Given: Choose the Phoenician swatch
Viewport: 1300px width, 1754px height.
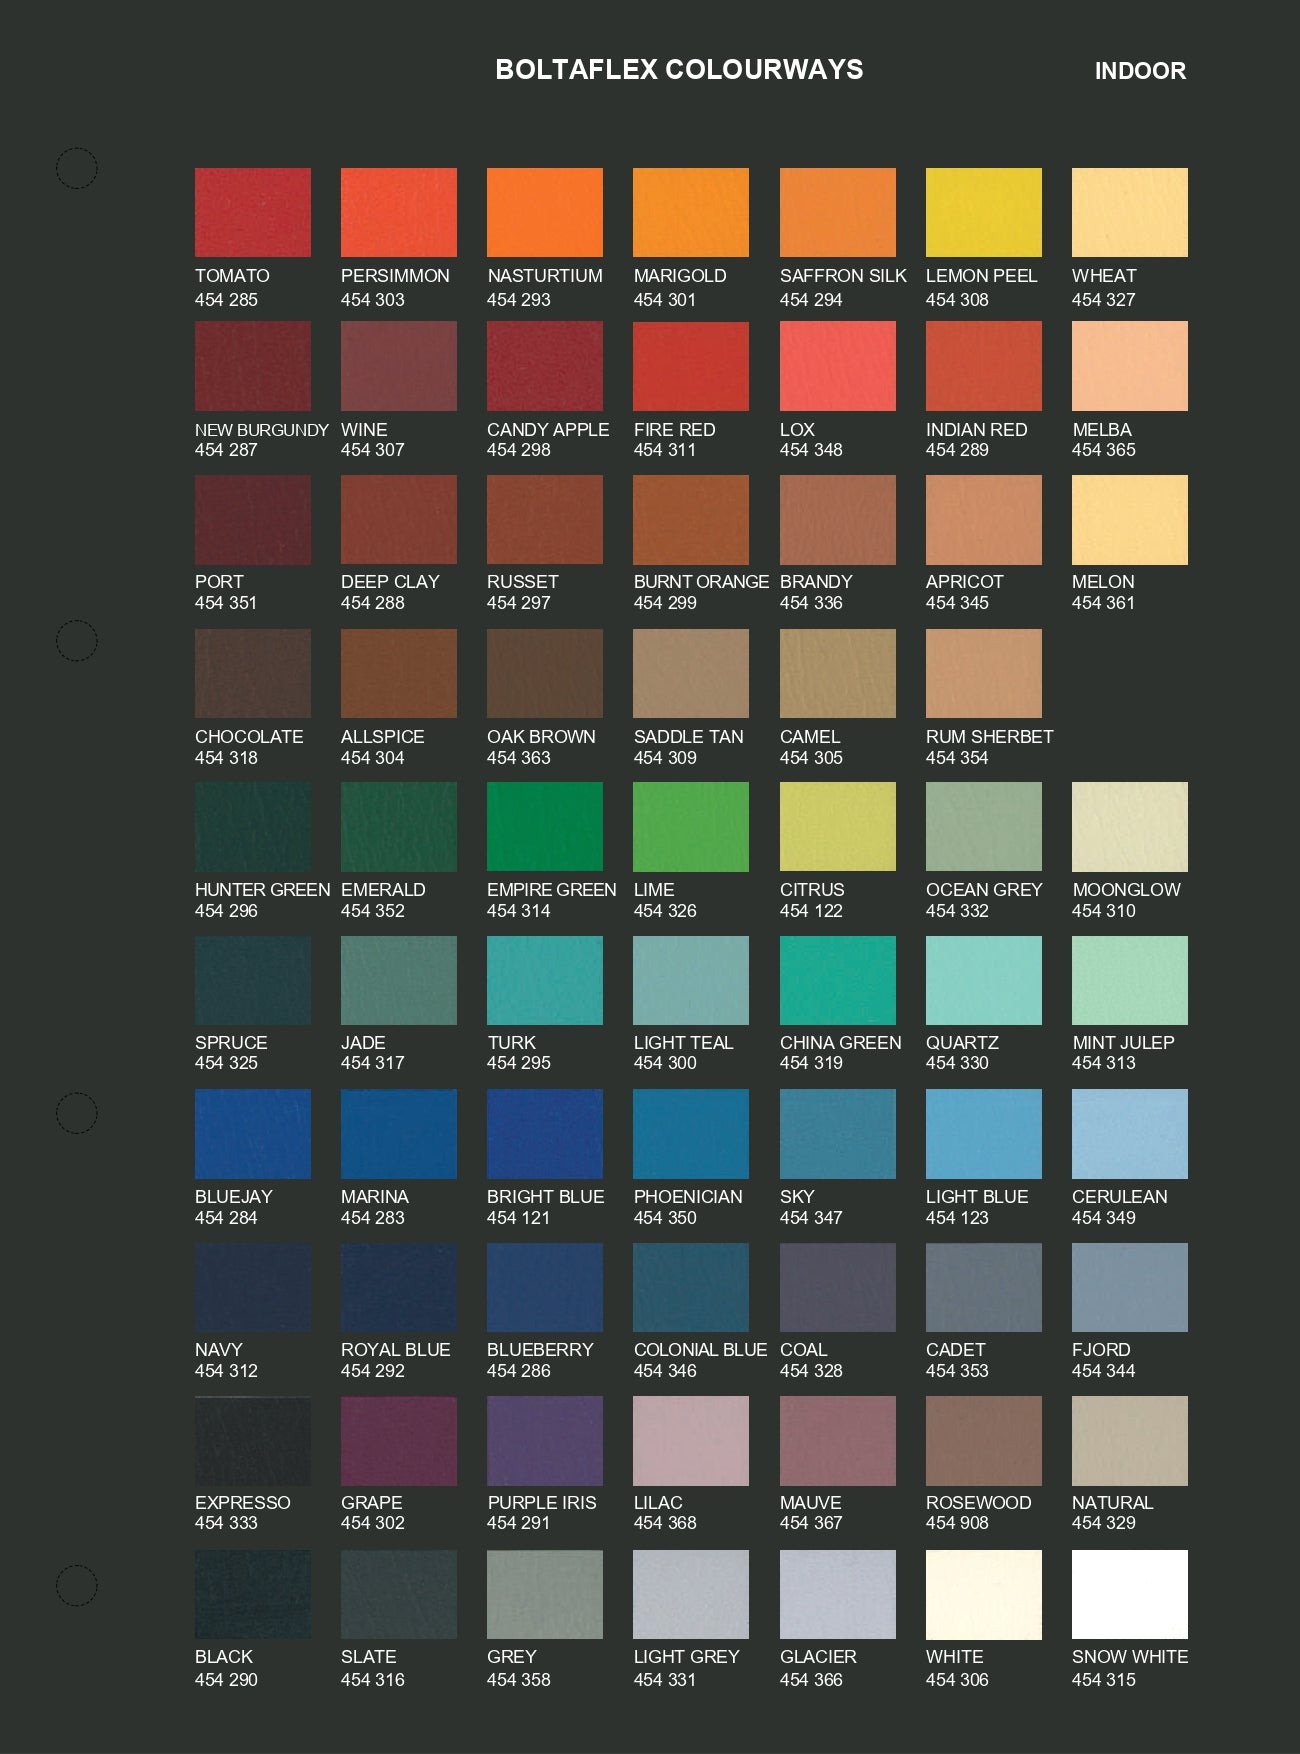Looking at the screenshot, I should pyautogui.click(x=691, y=1134).
